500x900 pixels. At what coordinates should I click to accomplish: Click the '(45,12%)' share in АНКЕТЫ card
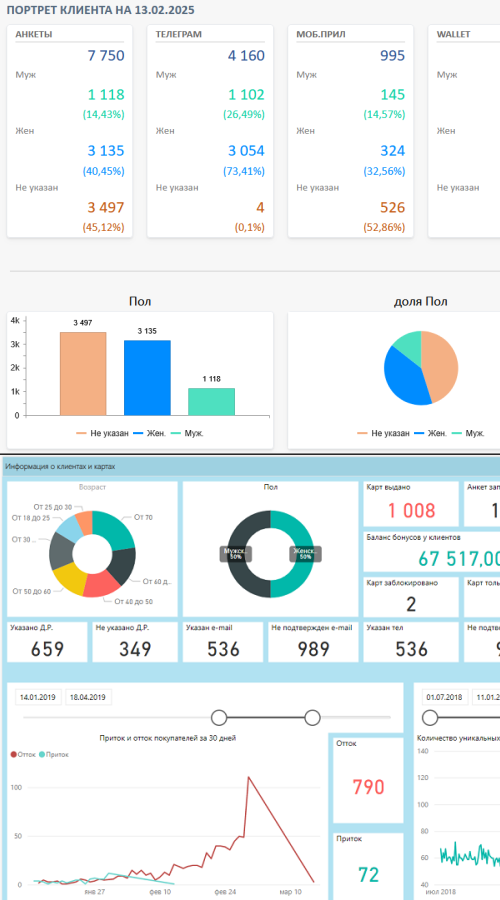click(103, 227)
